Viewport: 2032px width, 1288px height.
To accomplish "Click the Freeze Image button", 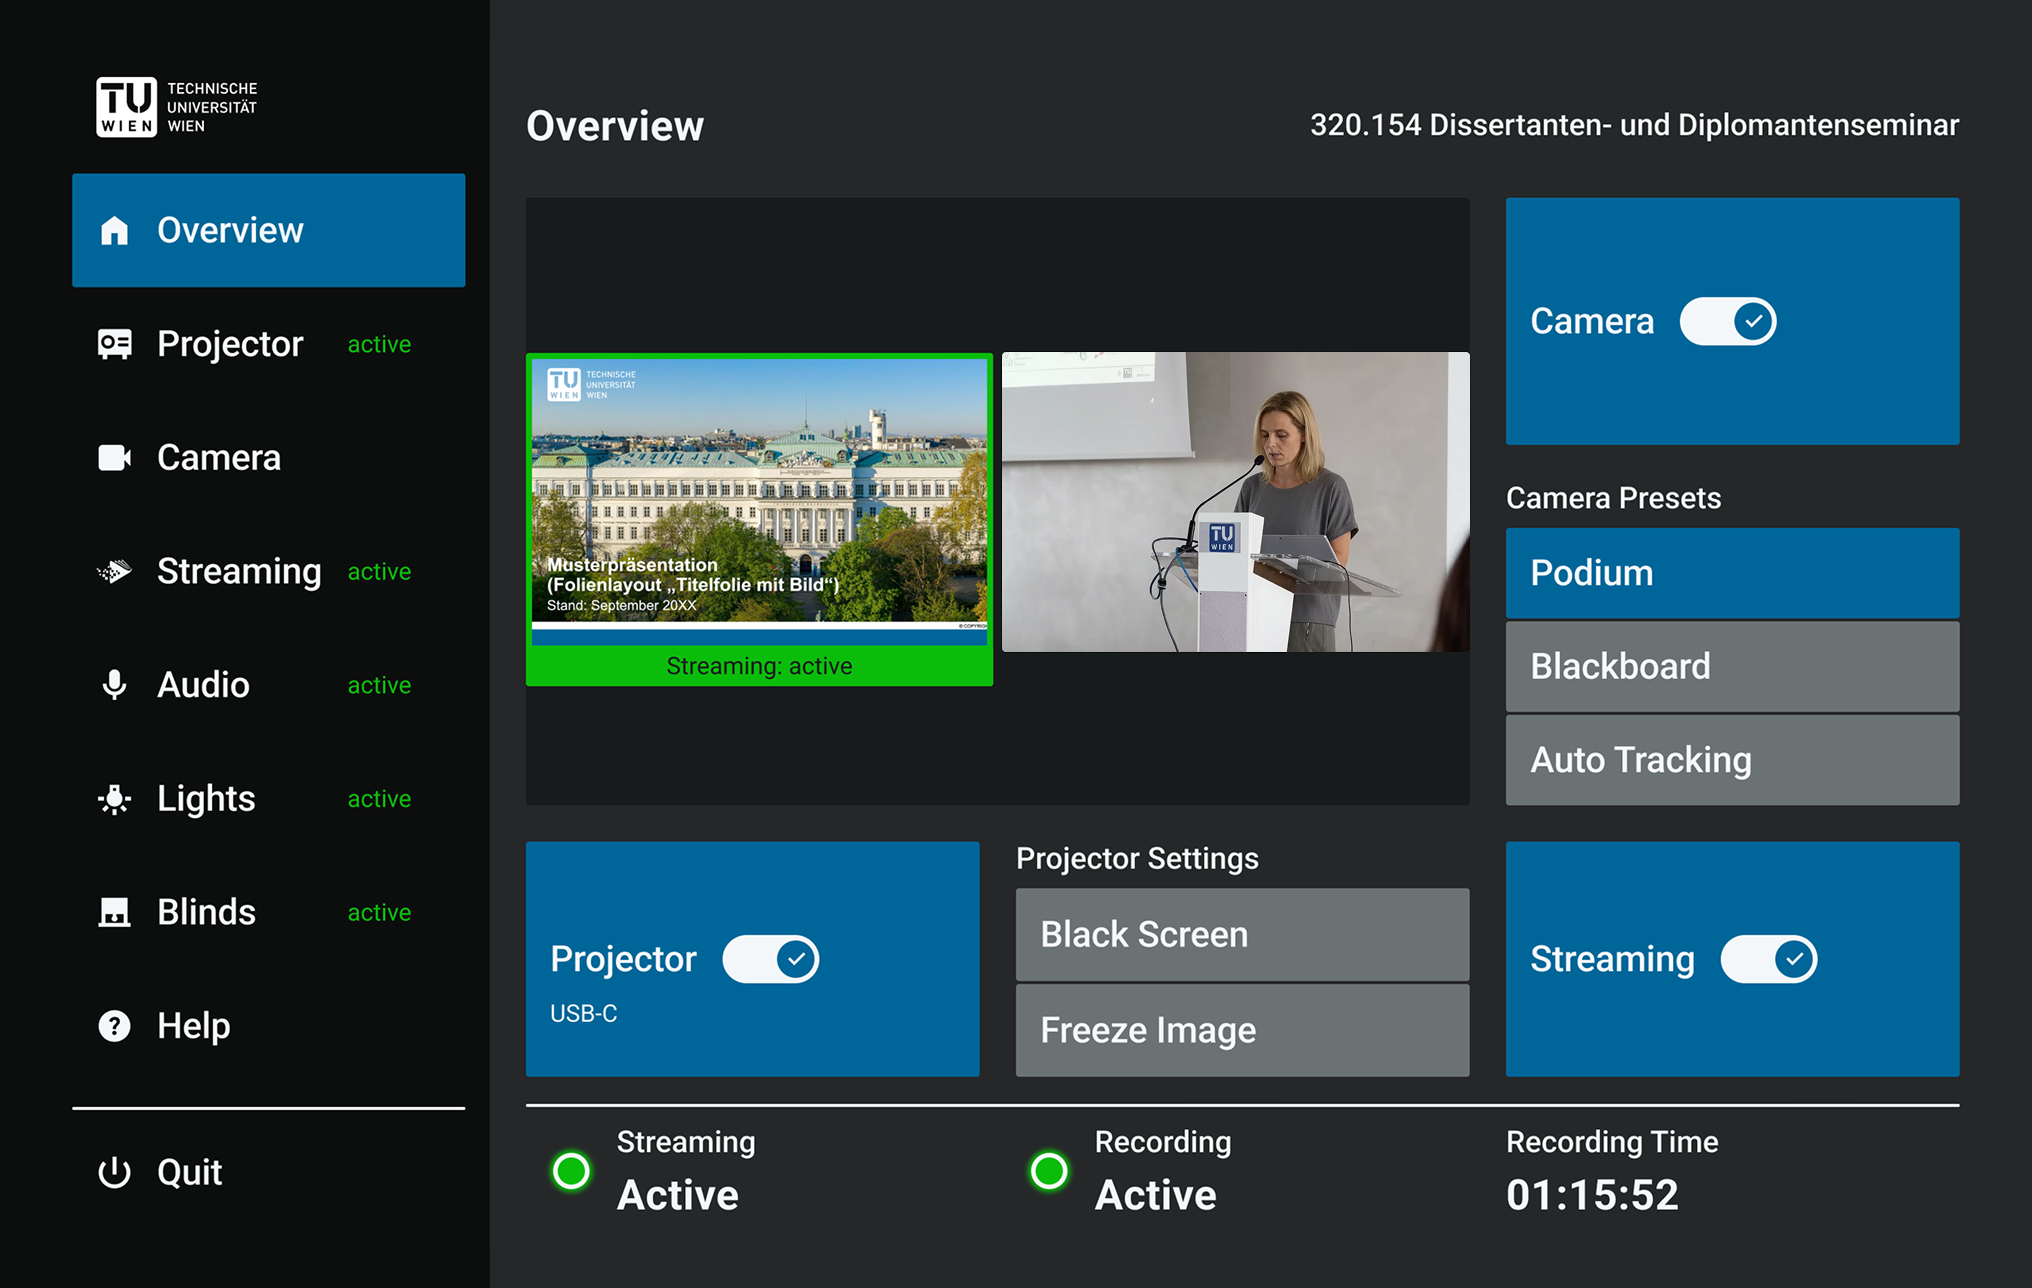I will coord(1242,1030).
